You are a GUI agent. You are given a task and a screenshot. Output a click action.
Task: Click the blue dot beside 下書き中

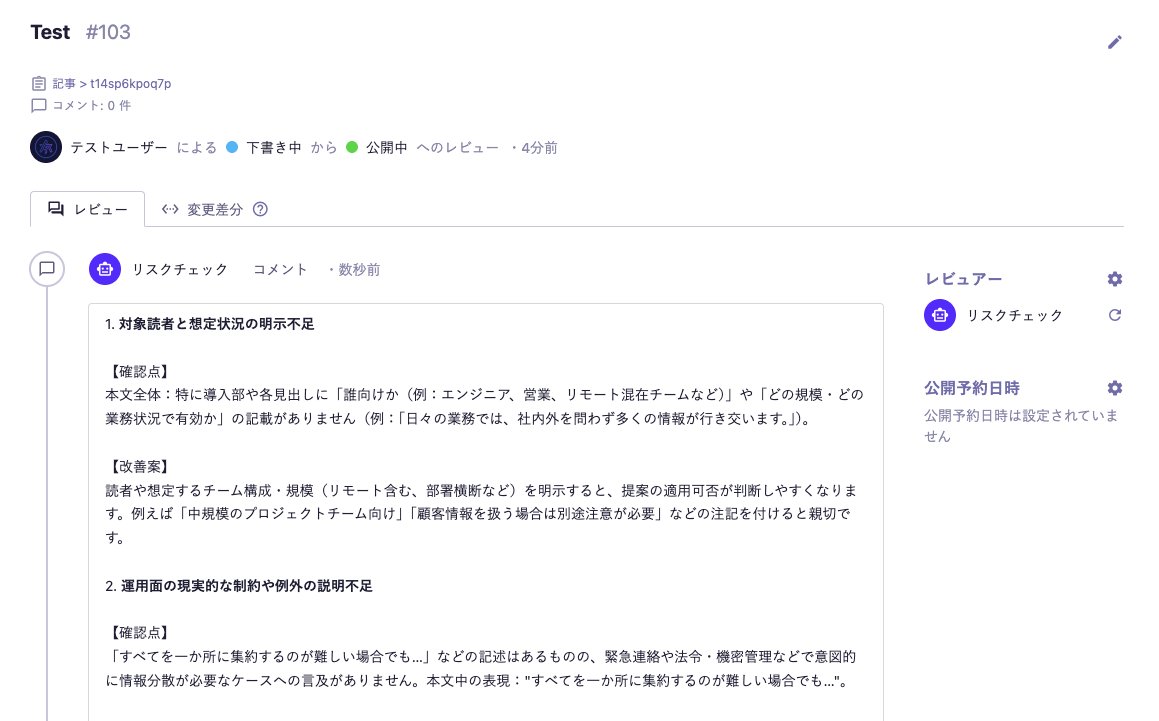click(232, 146)
